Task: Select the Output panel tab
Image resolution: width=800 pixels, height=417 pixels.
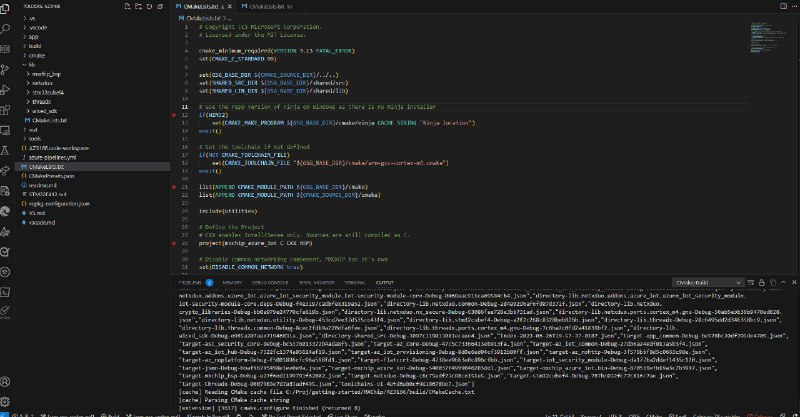Action: coord(385,282)
